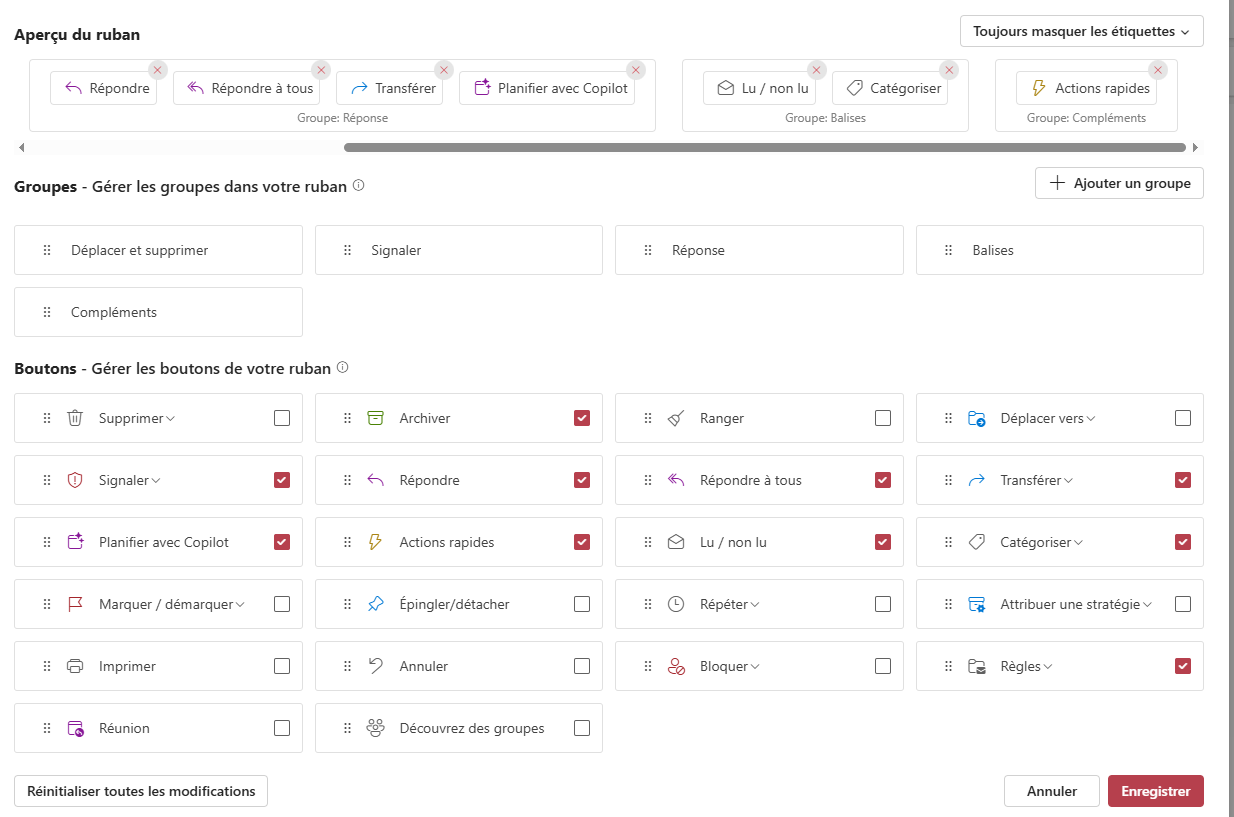The image size is (1234, 817).
Task: Click the info icon next to Boutons heading
Action: [x=342, y=367]
